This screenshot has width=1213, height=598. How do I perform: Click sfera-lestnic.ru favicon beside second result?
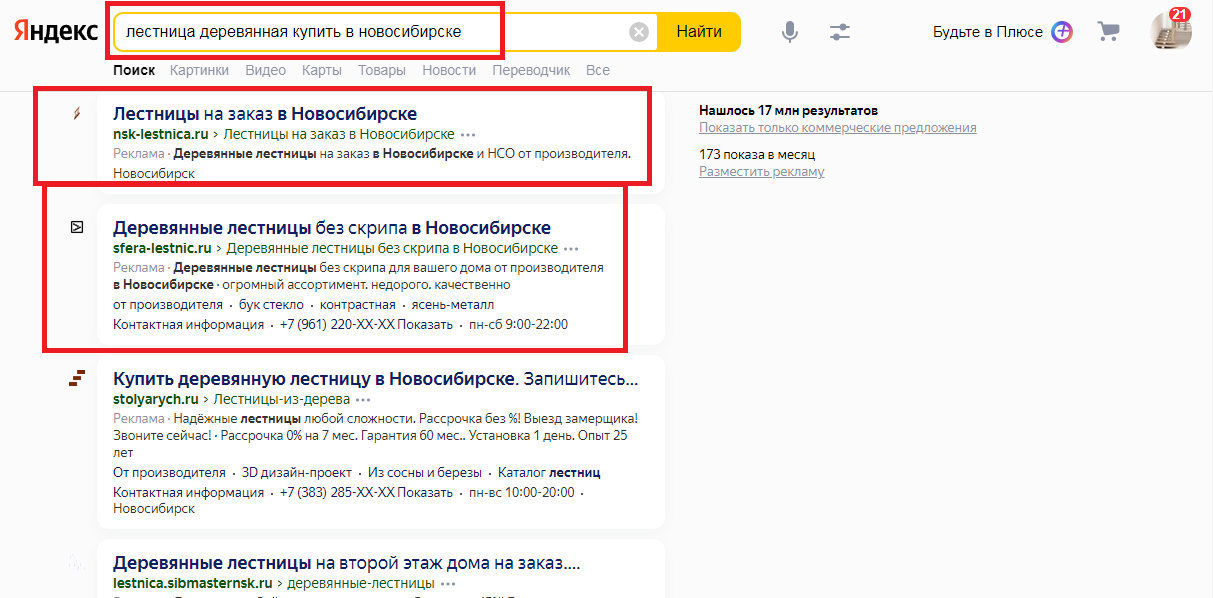77,227
